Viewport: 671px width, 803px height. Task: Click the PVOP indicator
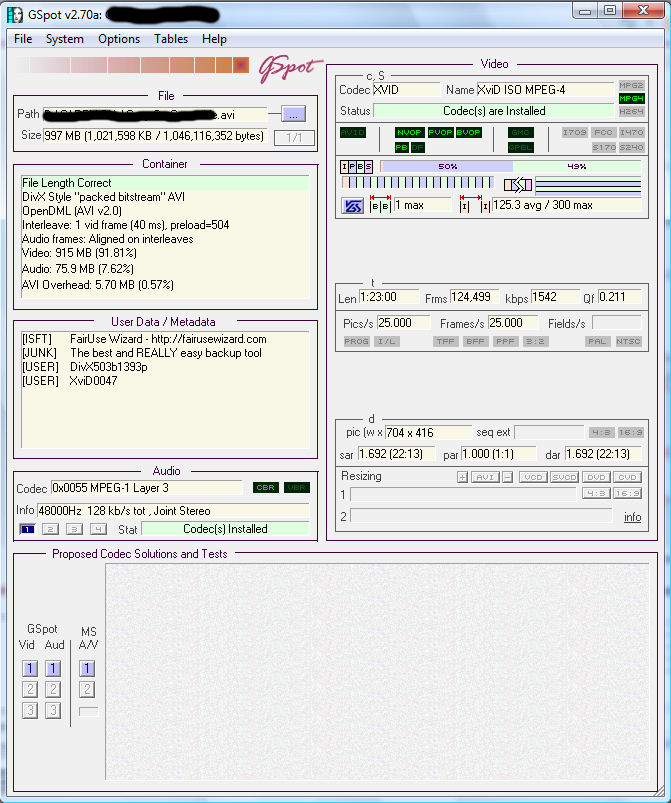tap(441, 132)
